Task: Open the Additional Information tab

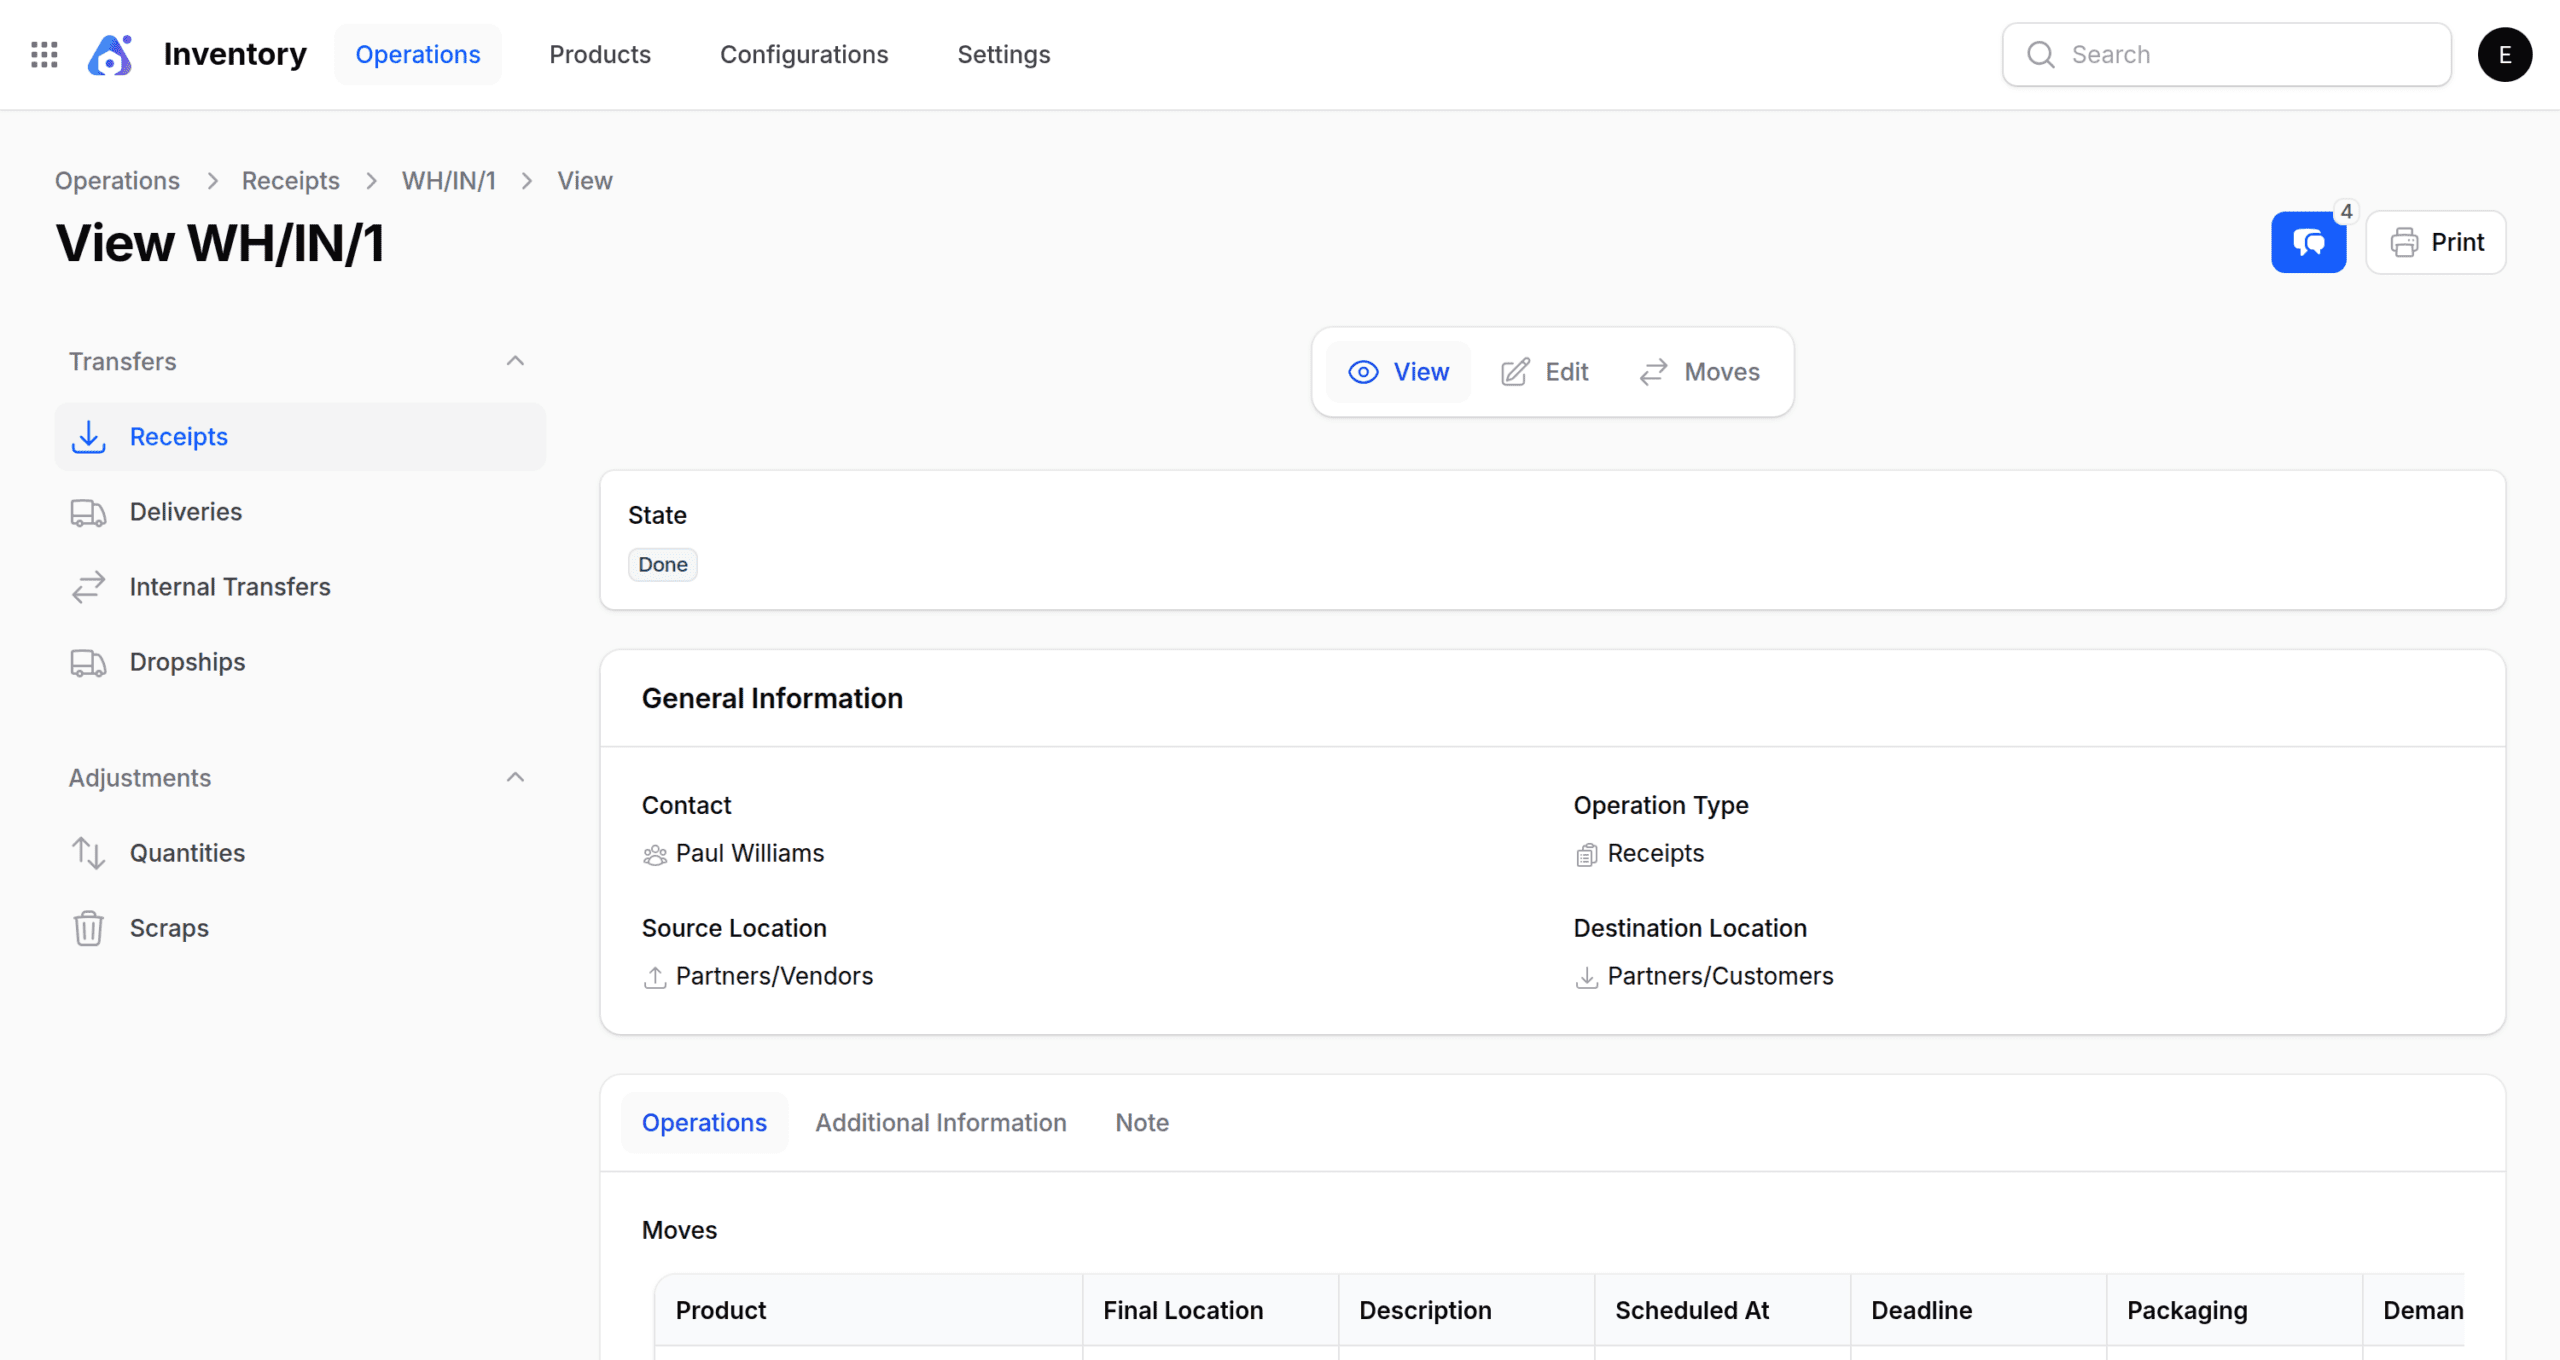Action: tap(940, 1123)
